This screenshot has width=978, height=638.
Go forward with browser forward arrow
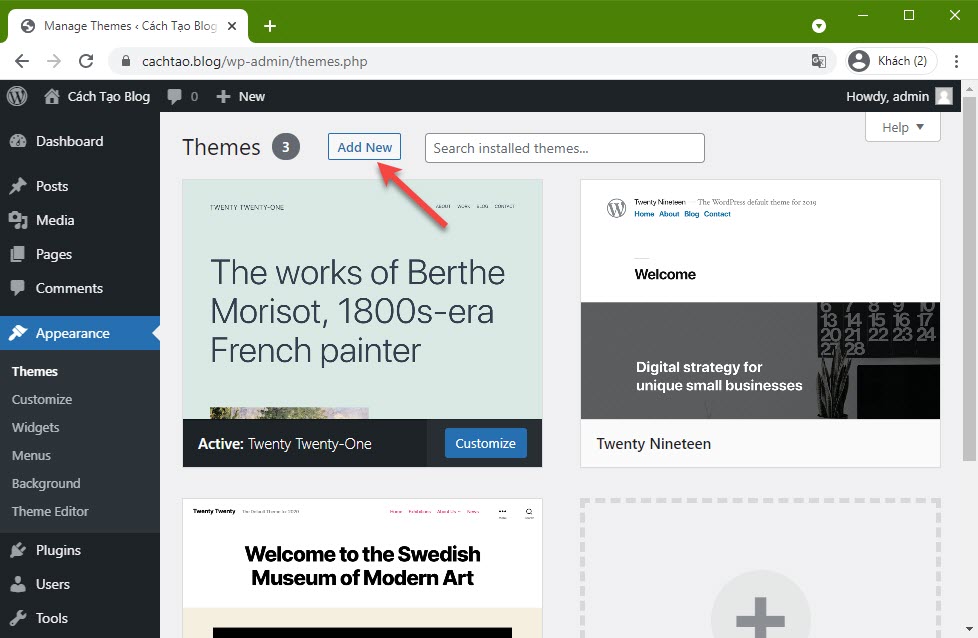click(54, 61)
